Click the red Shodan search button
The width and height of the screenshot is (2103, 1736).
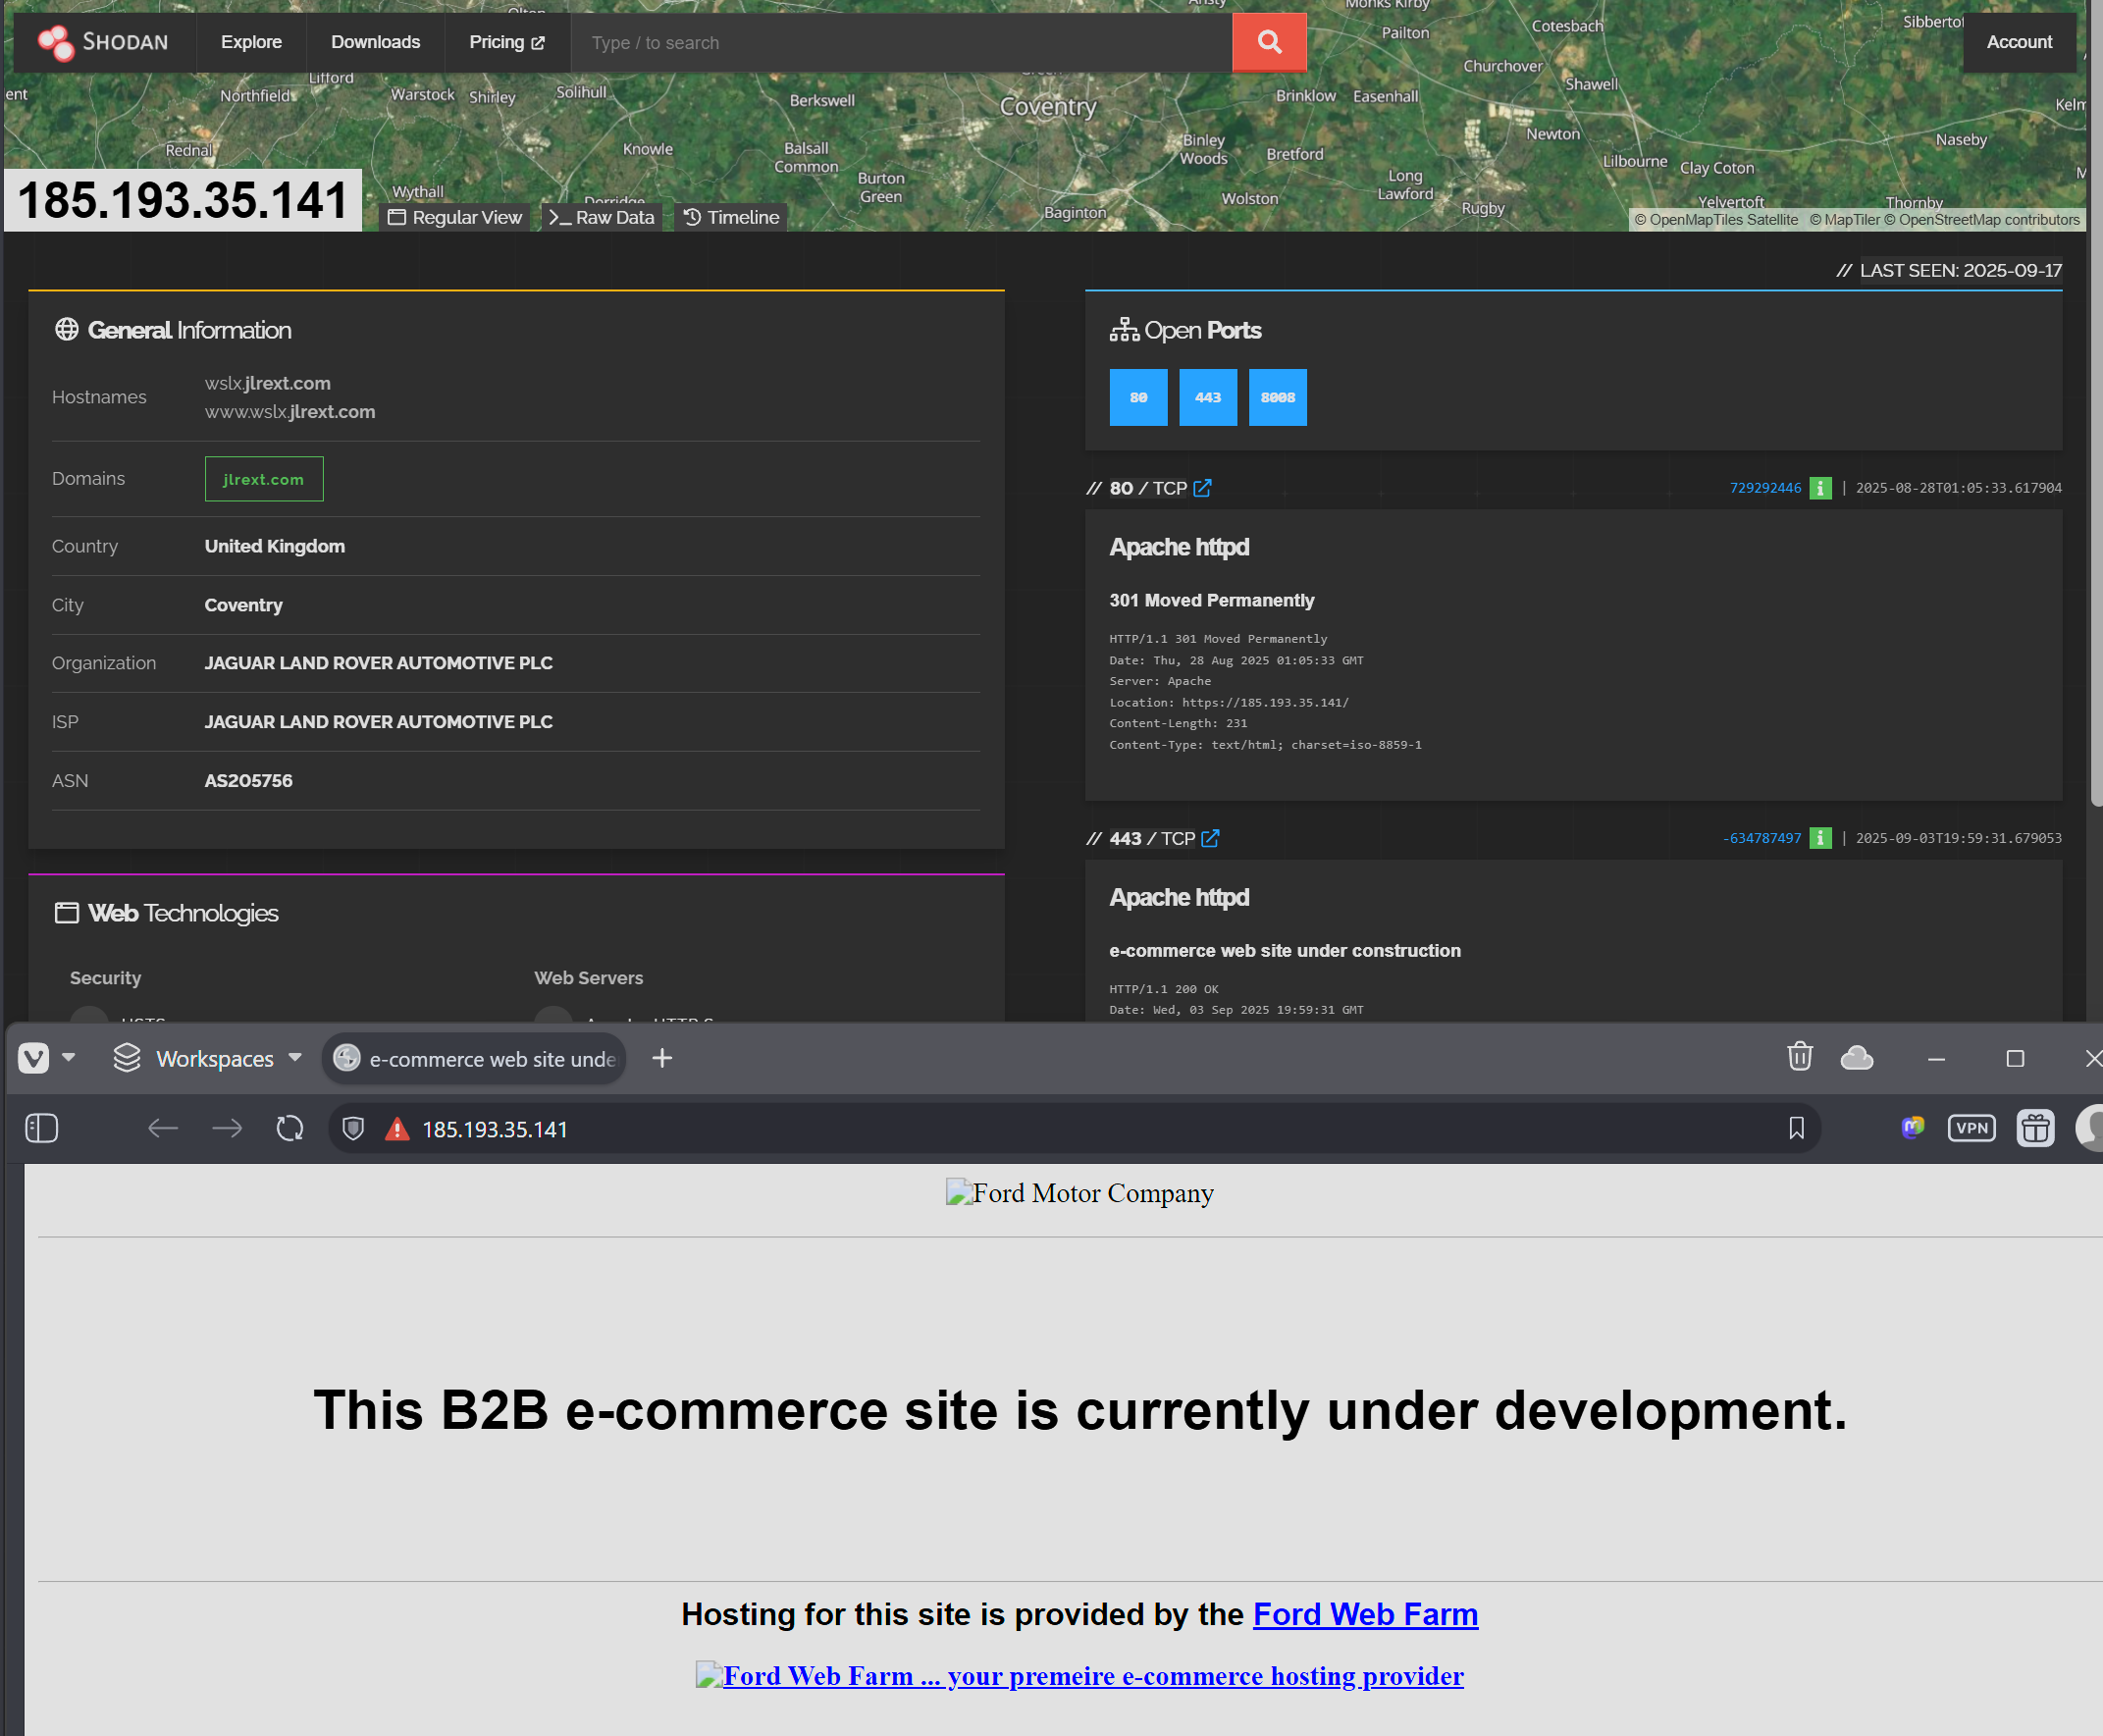tap(1268, 42)
